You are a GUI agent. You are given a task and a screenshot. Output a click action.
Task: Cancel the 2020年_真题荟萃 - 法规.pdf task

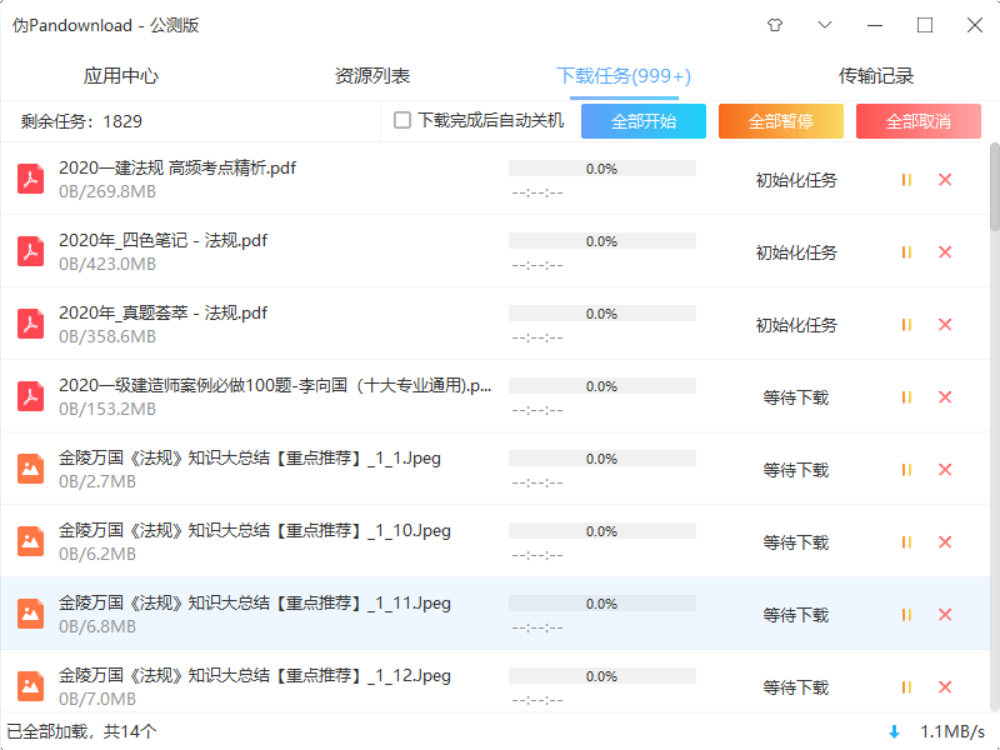pos(944,324)
